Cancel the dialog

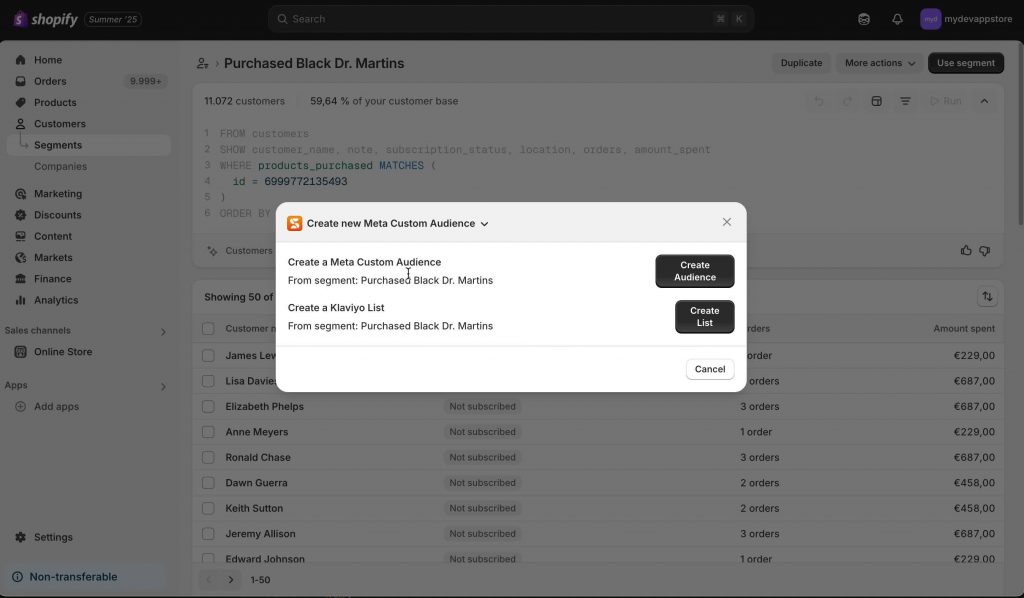coord(710,370)
